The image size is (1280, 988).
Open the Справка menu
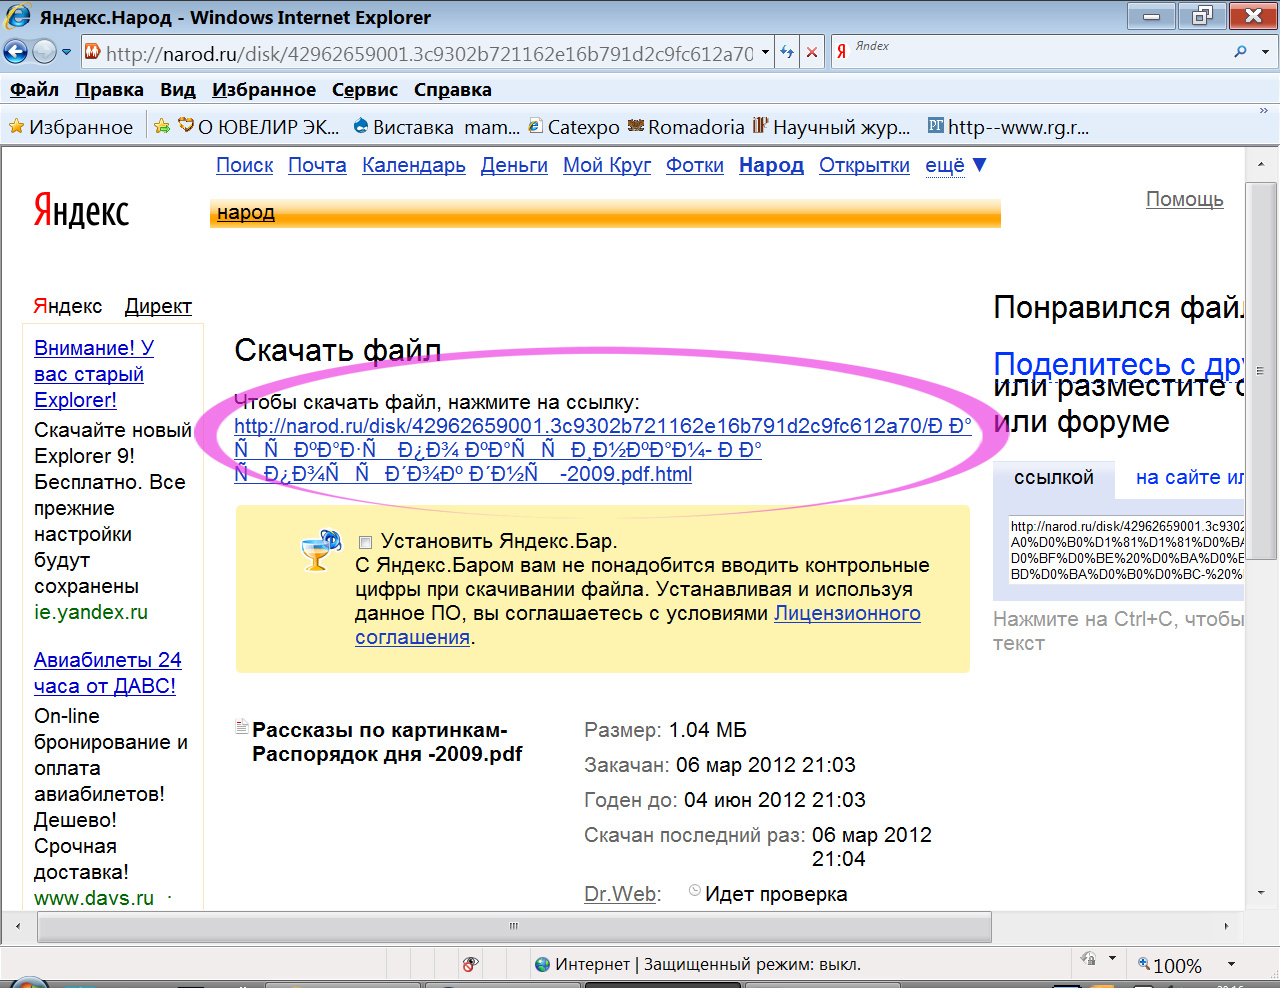click(452, 90)
